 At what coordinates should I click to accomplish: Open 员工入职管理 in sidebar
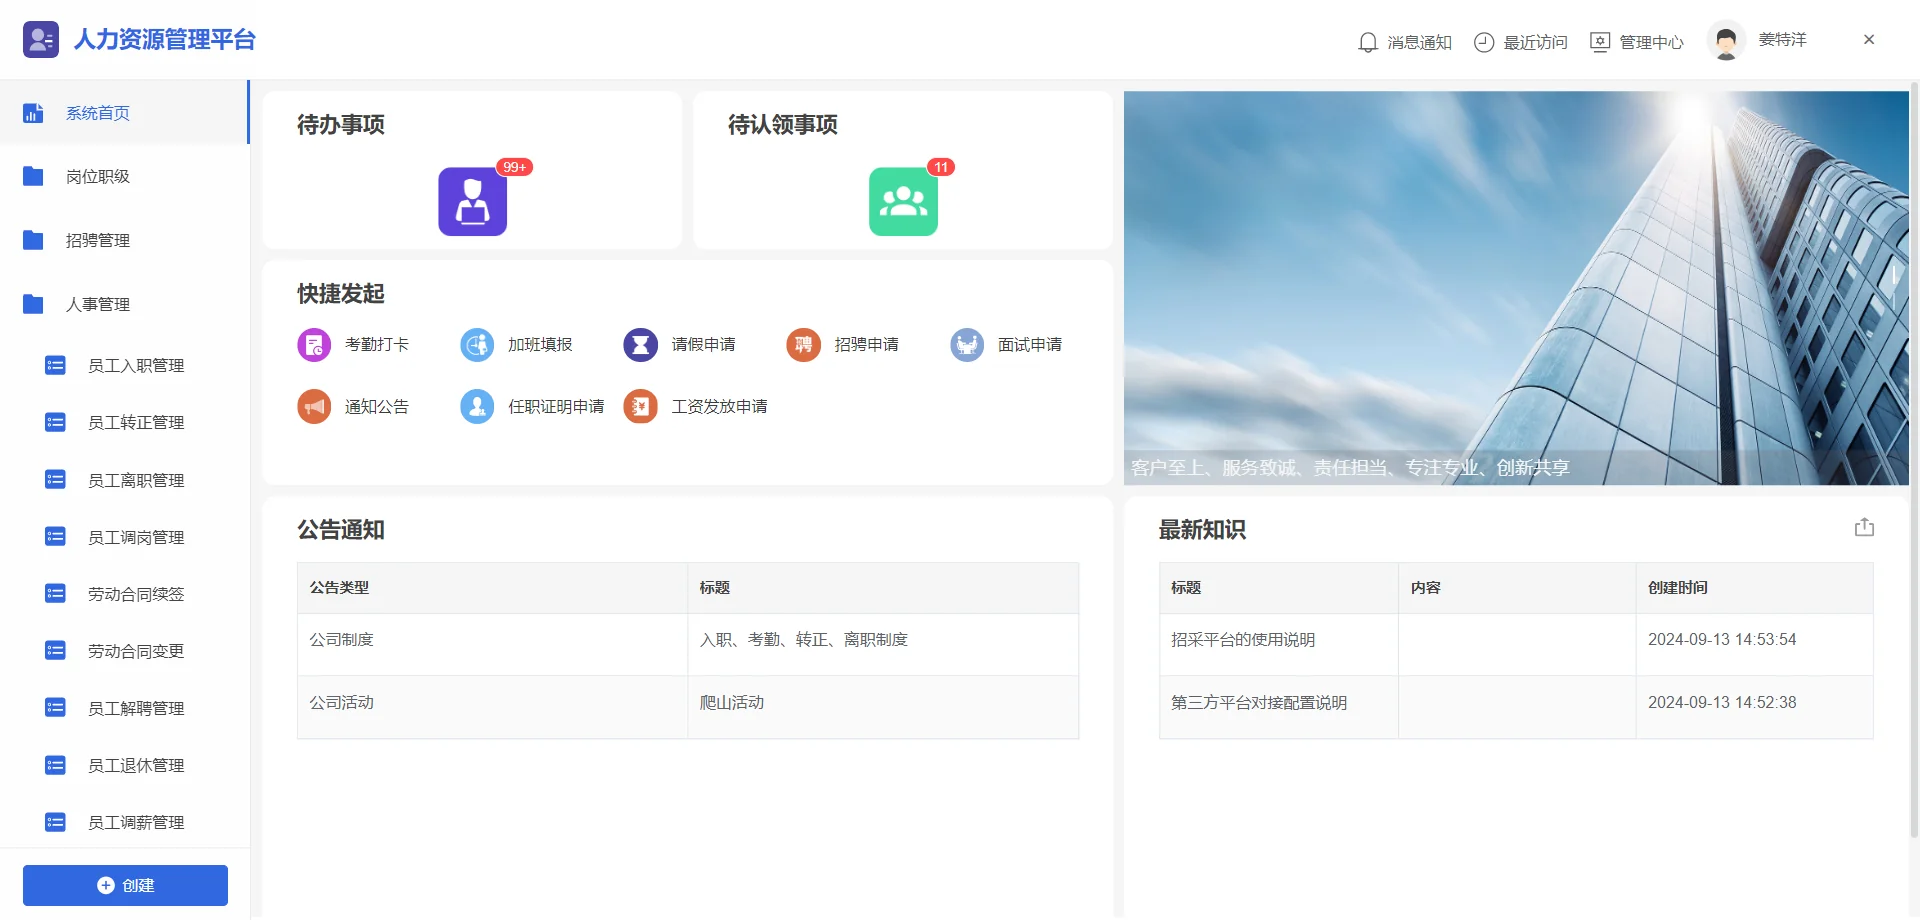124,366
